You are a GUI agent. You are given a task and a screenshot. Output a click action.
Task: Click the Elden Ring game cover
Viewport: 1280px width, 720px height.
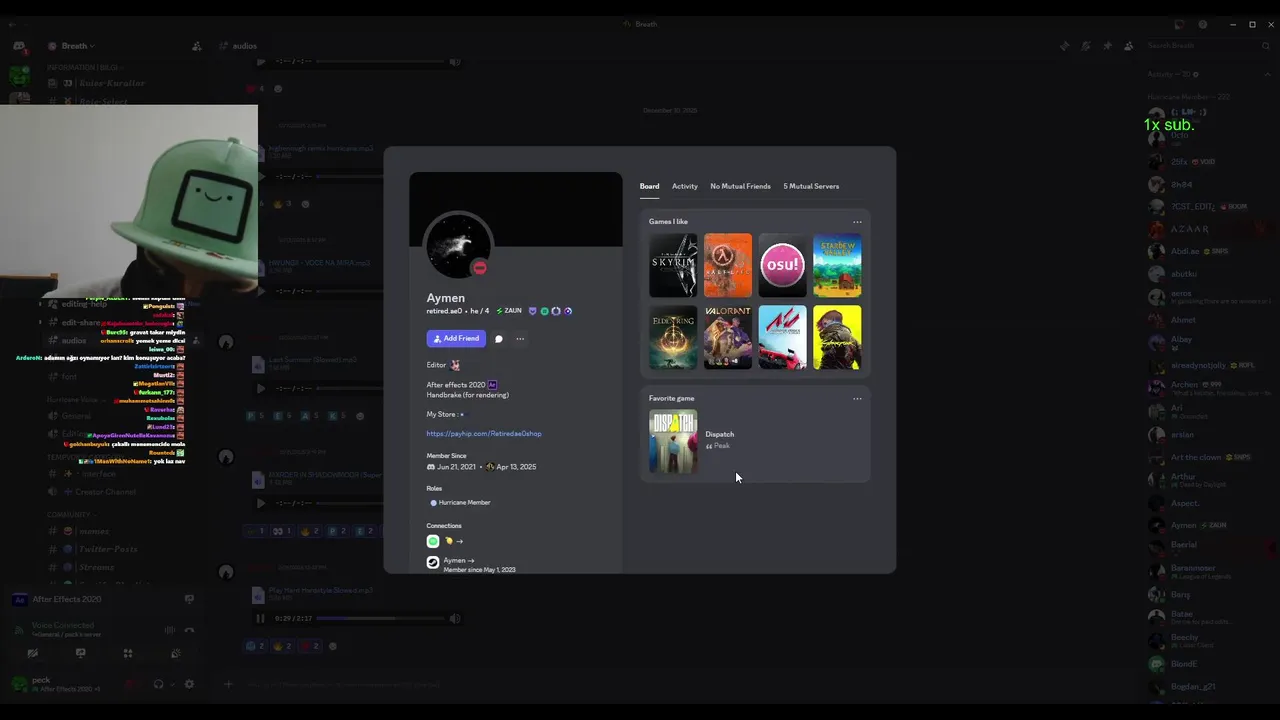tap(673, 338)
